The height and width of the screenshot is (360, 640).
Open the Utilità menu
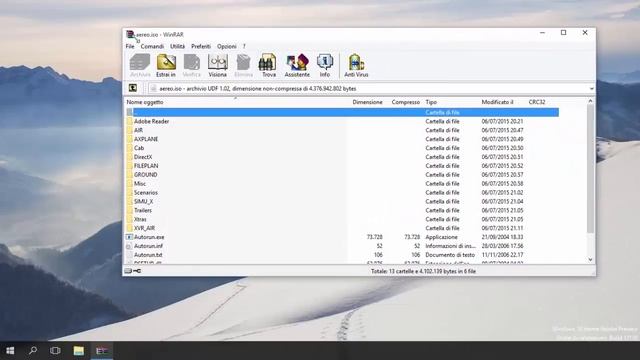(178, 47)
